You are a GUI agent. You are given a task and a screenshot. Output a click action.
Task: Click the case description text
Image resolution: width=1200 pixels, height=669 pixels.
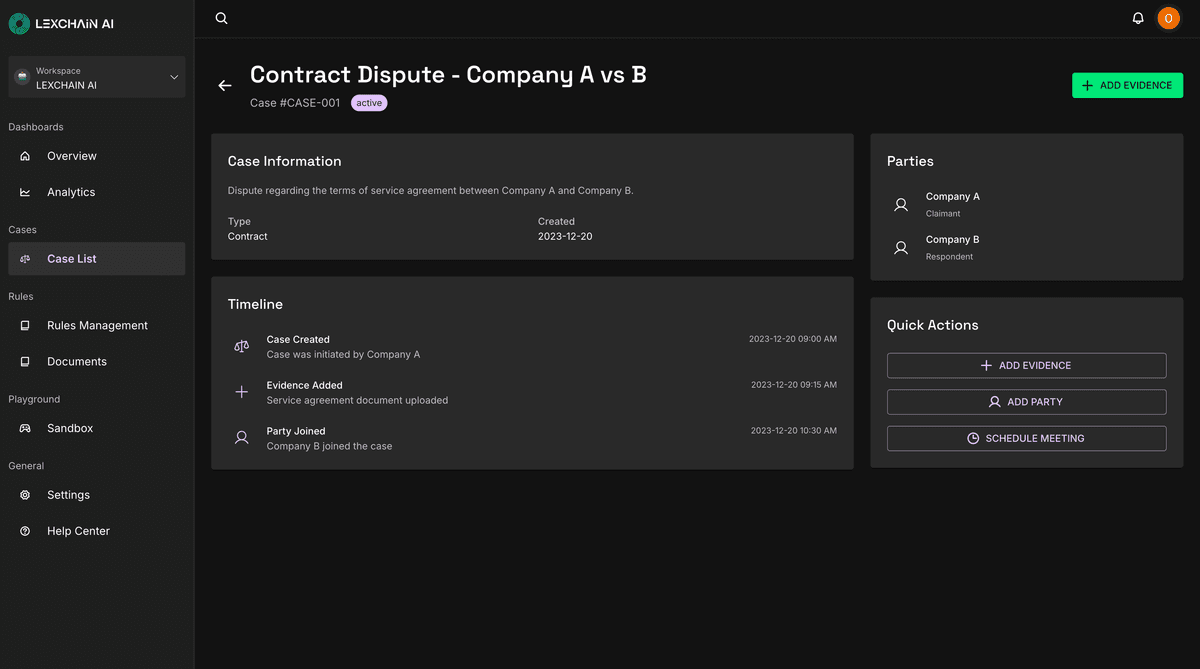[x=431, y=191]
